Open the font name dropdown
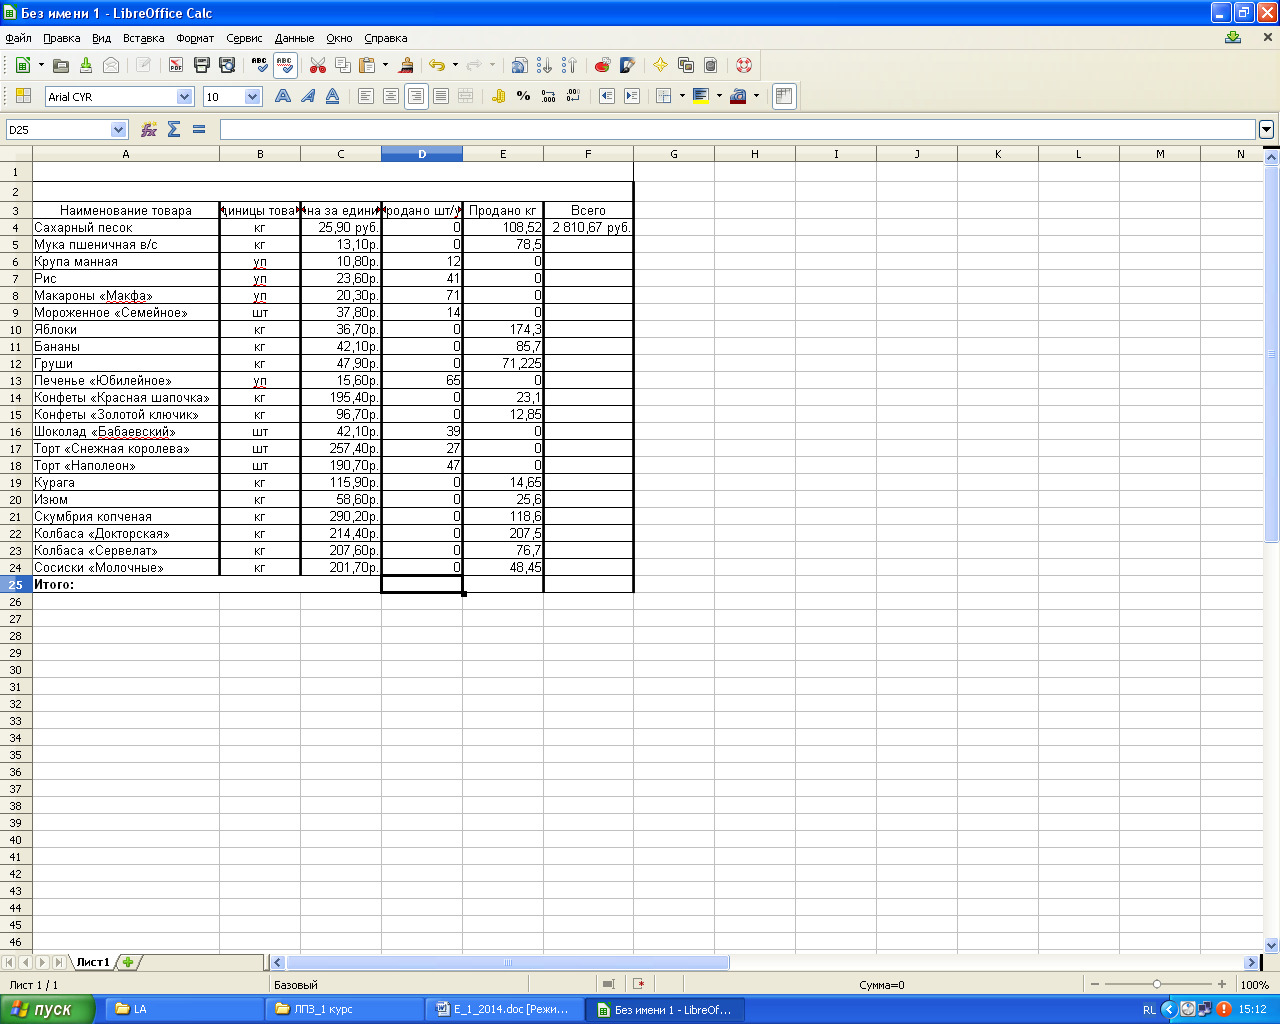 (185, 97)
